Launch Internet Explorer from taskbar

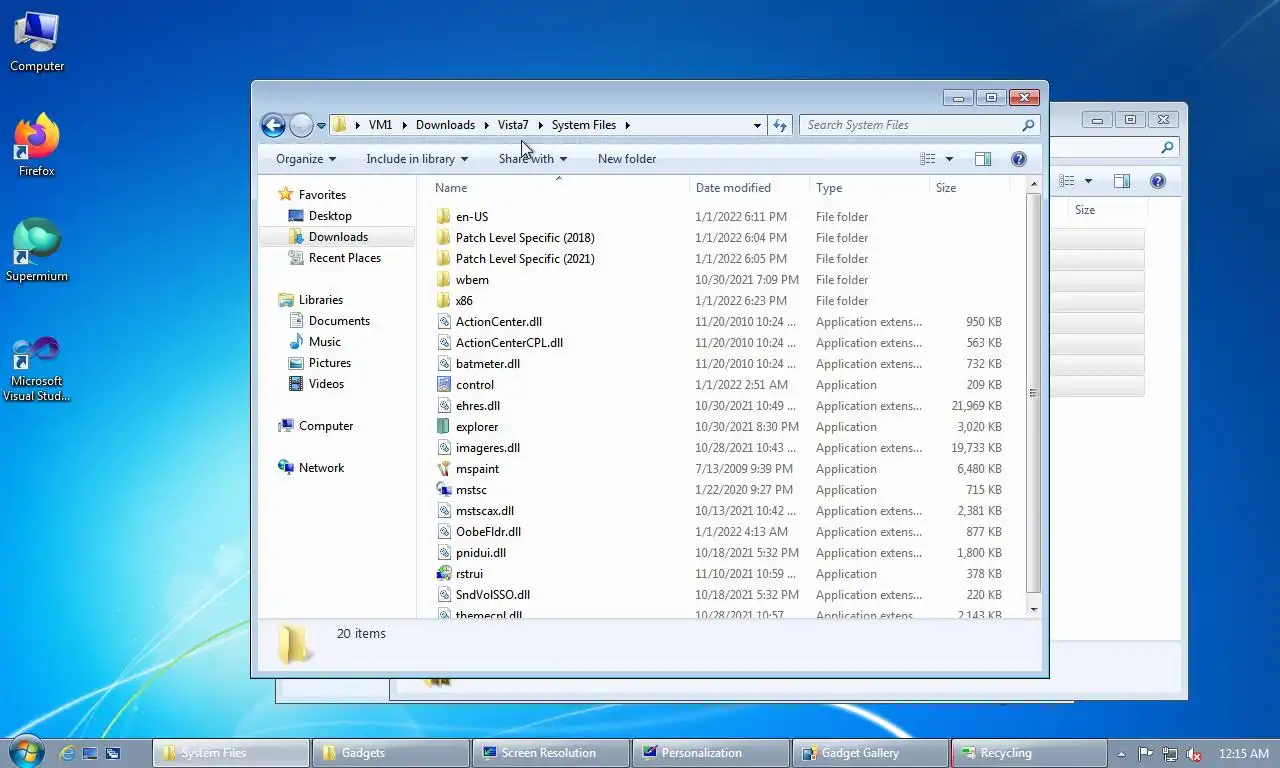pos(67,753)
